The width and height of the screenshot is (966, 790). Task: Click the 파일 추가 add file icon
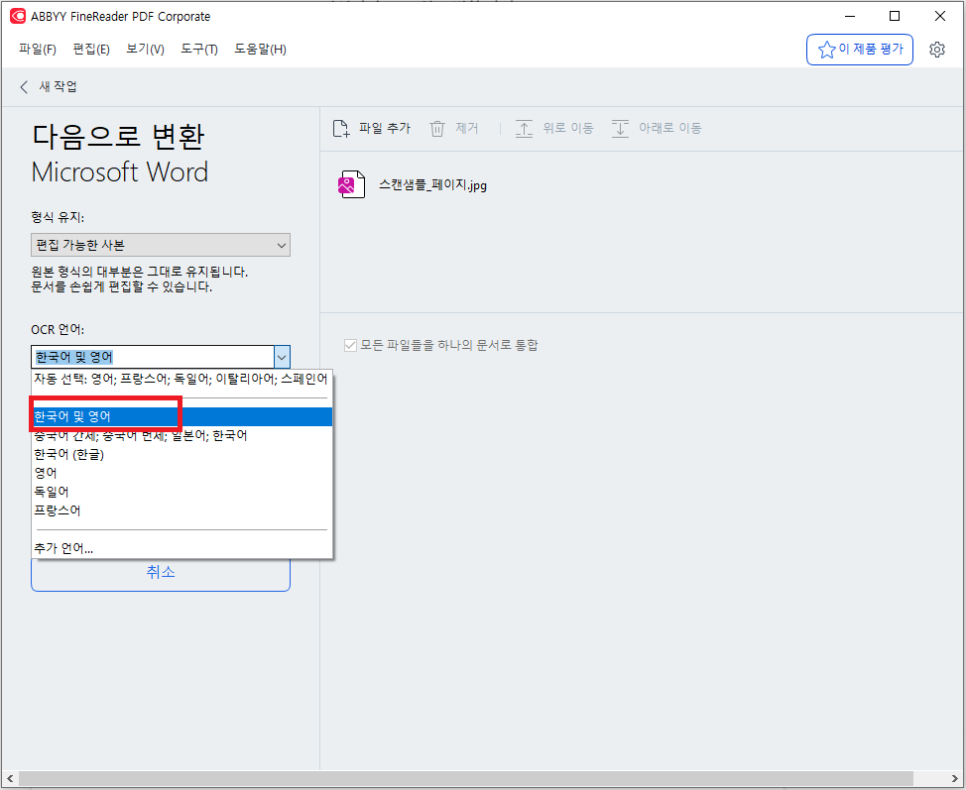coord(341,128)
